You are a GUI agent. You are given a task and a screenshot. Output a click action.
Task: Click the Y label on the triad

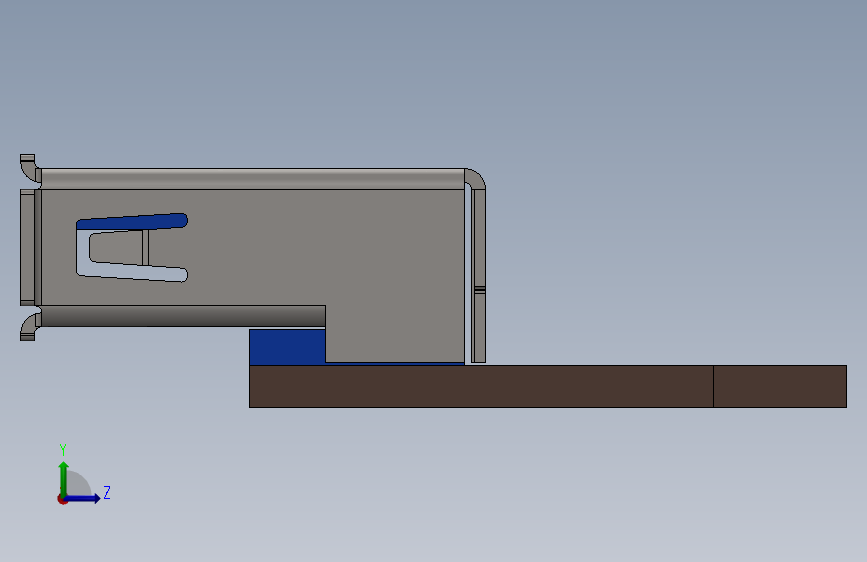coord(63,449)
